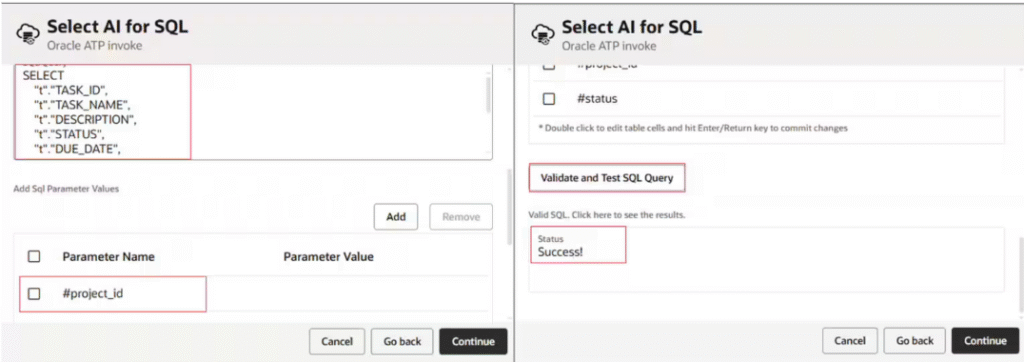Click Validate and Test SQL Query button
The height and width of the screenshot is (362, 1024).
point(607,178)
